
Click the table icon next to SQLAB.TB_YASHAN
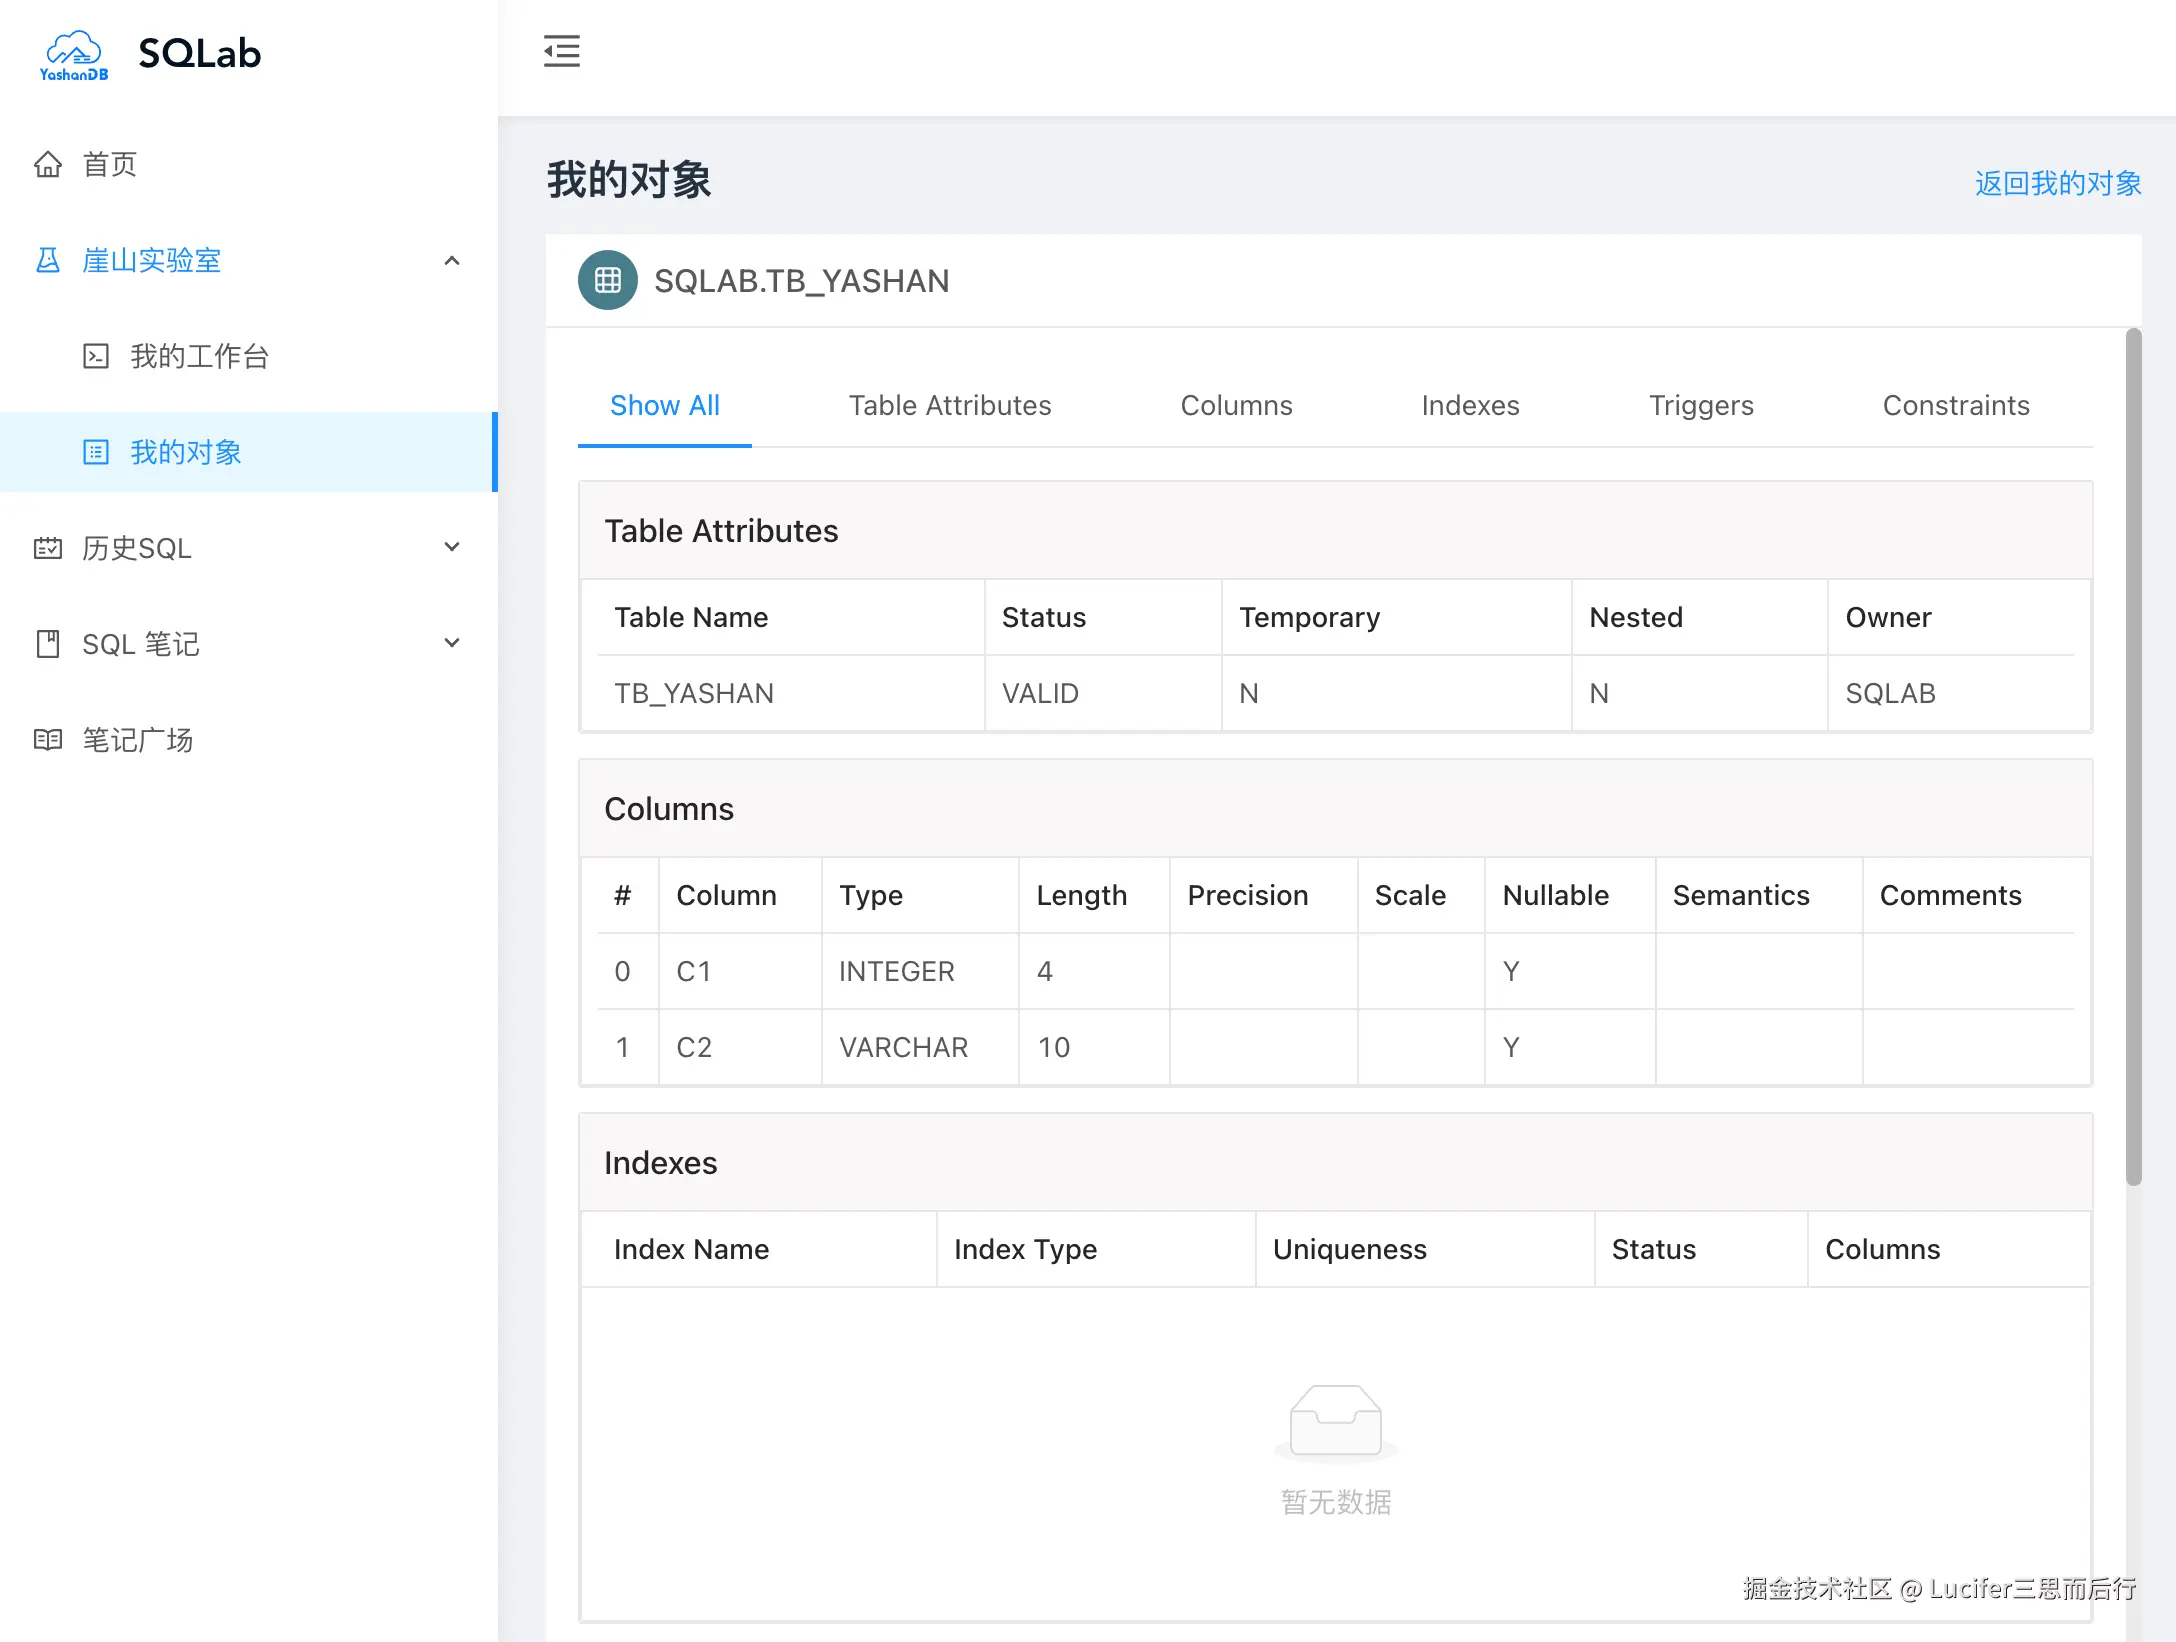click(608, 280)
